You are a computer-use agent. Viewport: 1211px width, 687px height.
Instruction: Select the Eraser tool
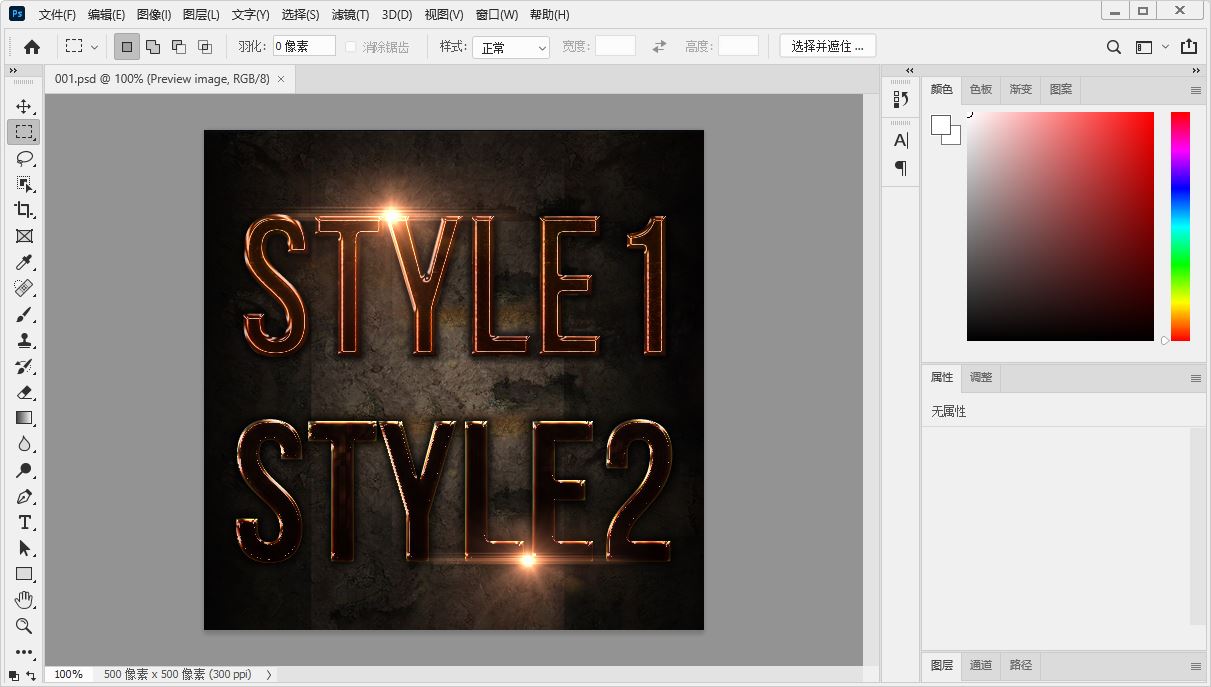click(x=24, y=392)
